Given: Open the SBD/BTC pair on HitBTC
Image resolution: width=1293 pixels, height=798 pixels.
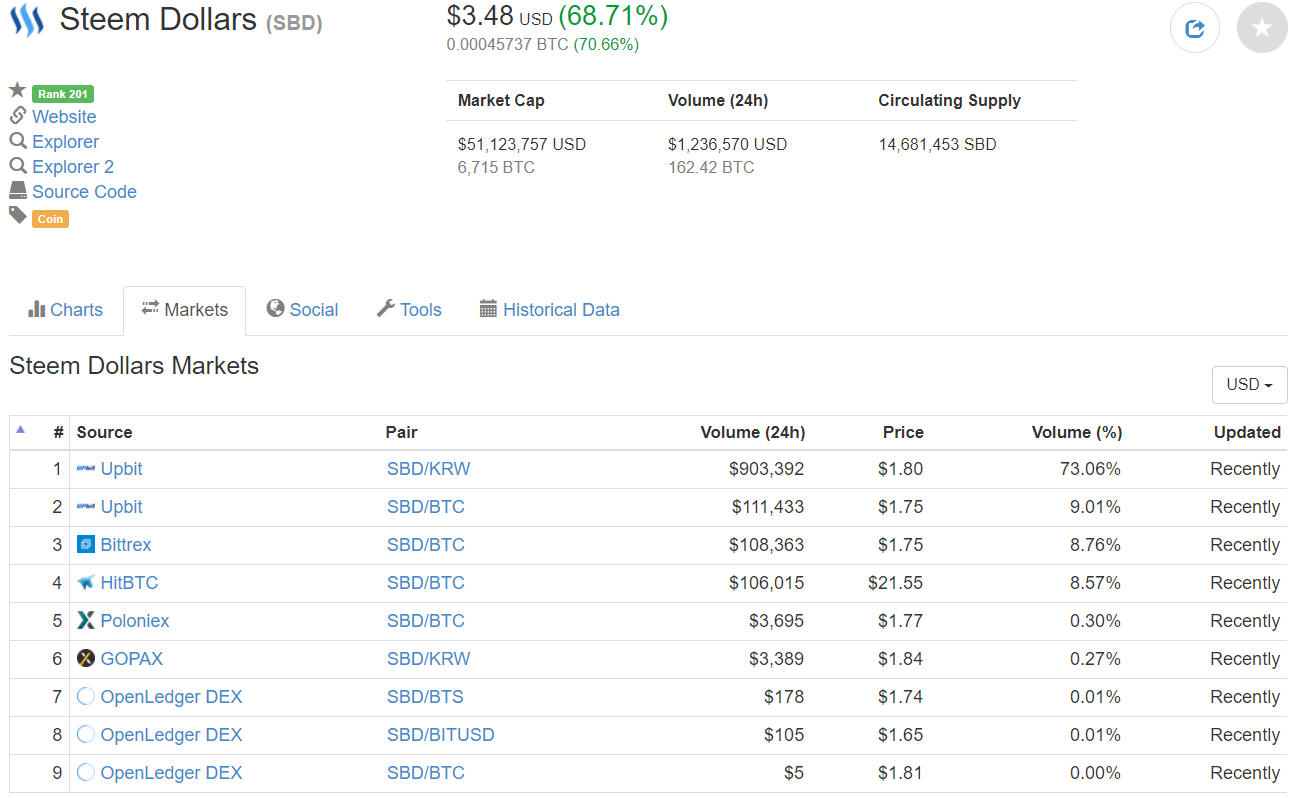Looking at the screenshot, I should click(426, 583).
